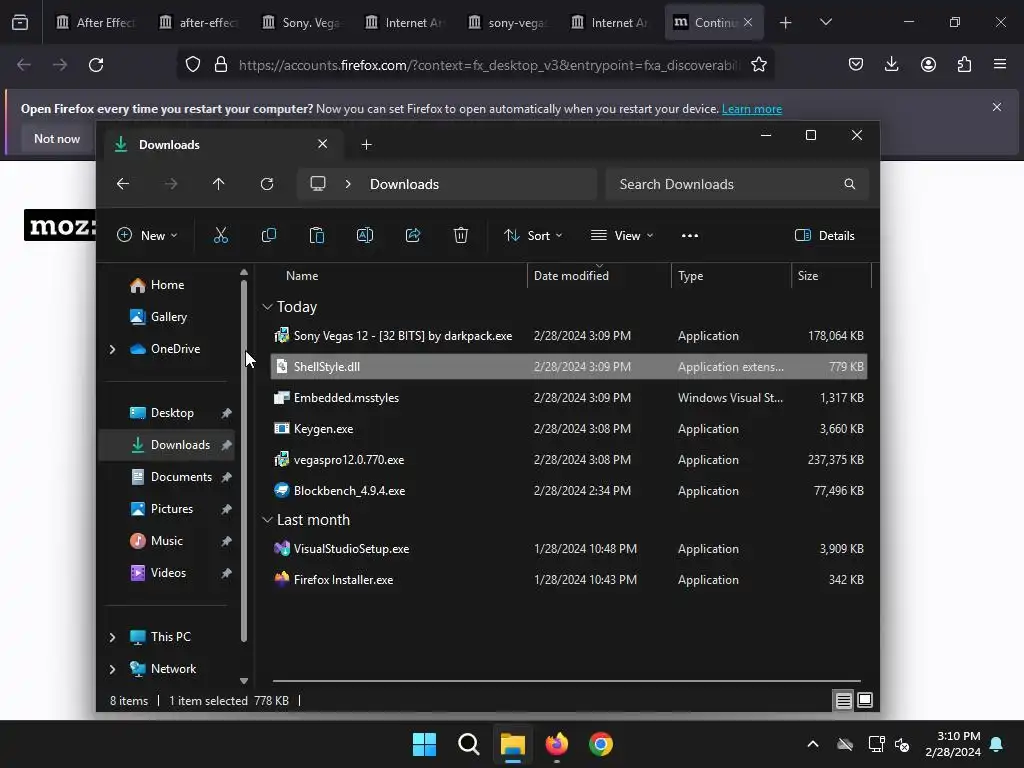1024x768 pixels.
Task: Switch to the sony-vegas Firefox tab
Action: pyautogui.click(x=507, y=22)
